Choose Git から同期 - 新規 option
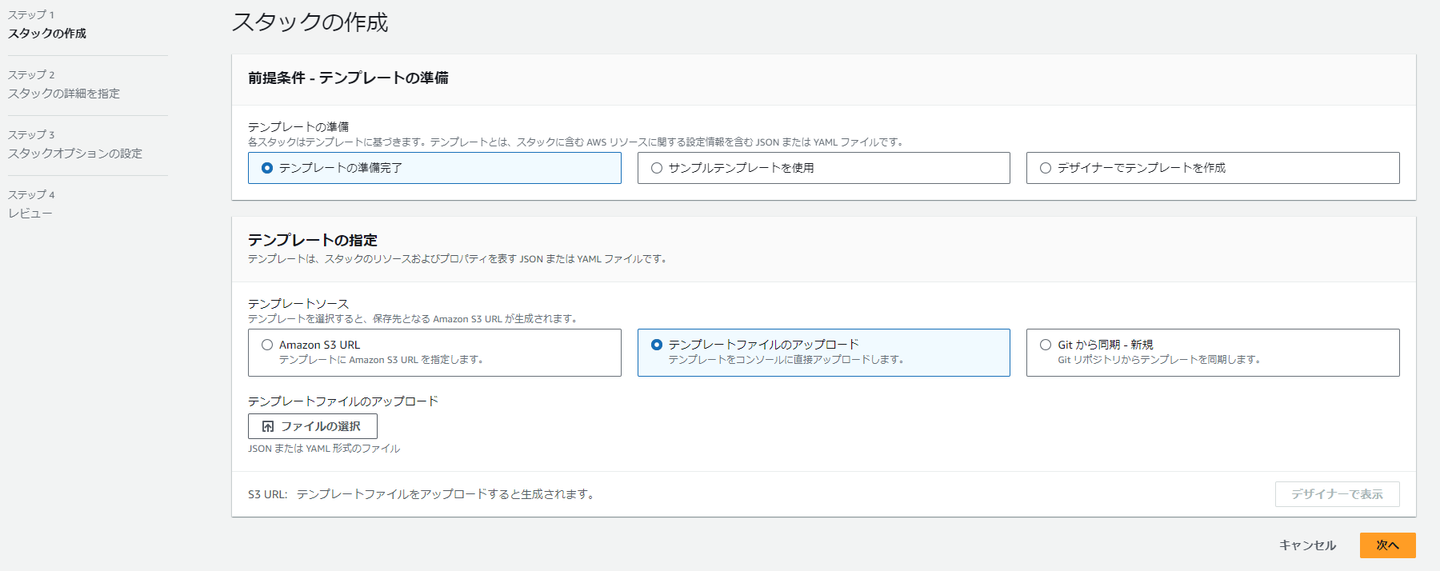The height and width of the screenshot is (571, 1440). click(1046, 345)
